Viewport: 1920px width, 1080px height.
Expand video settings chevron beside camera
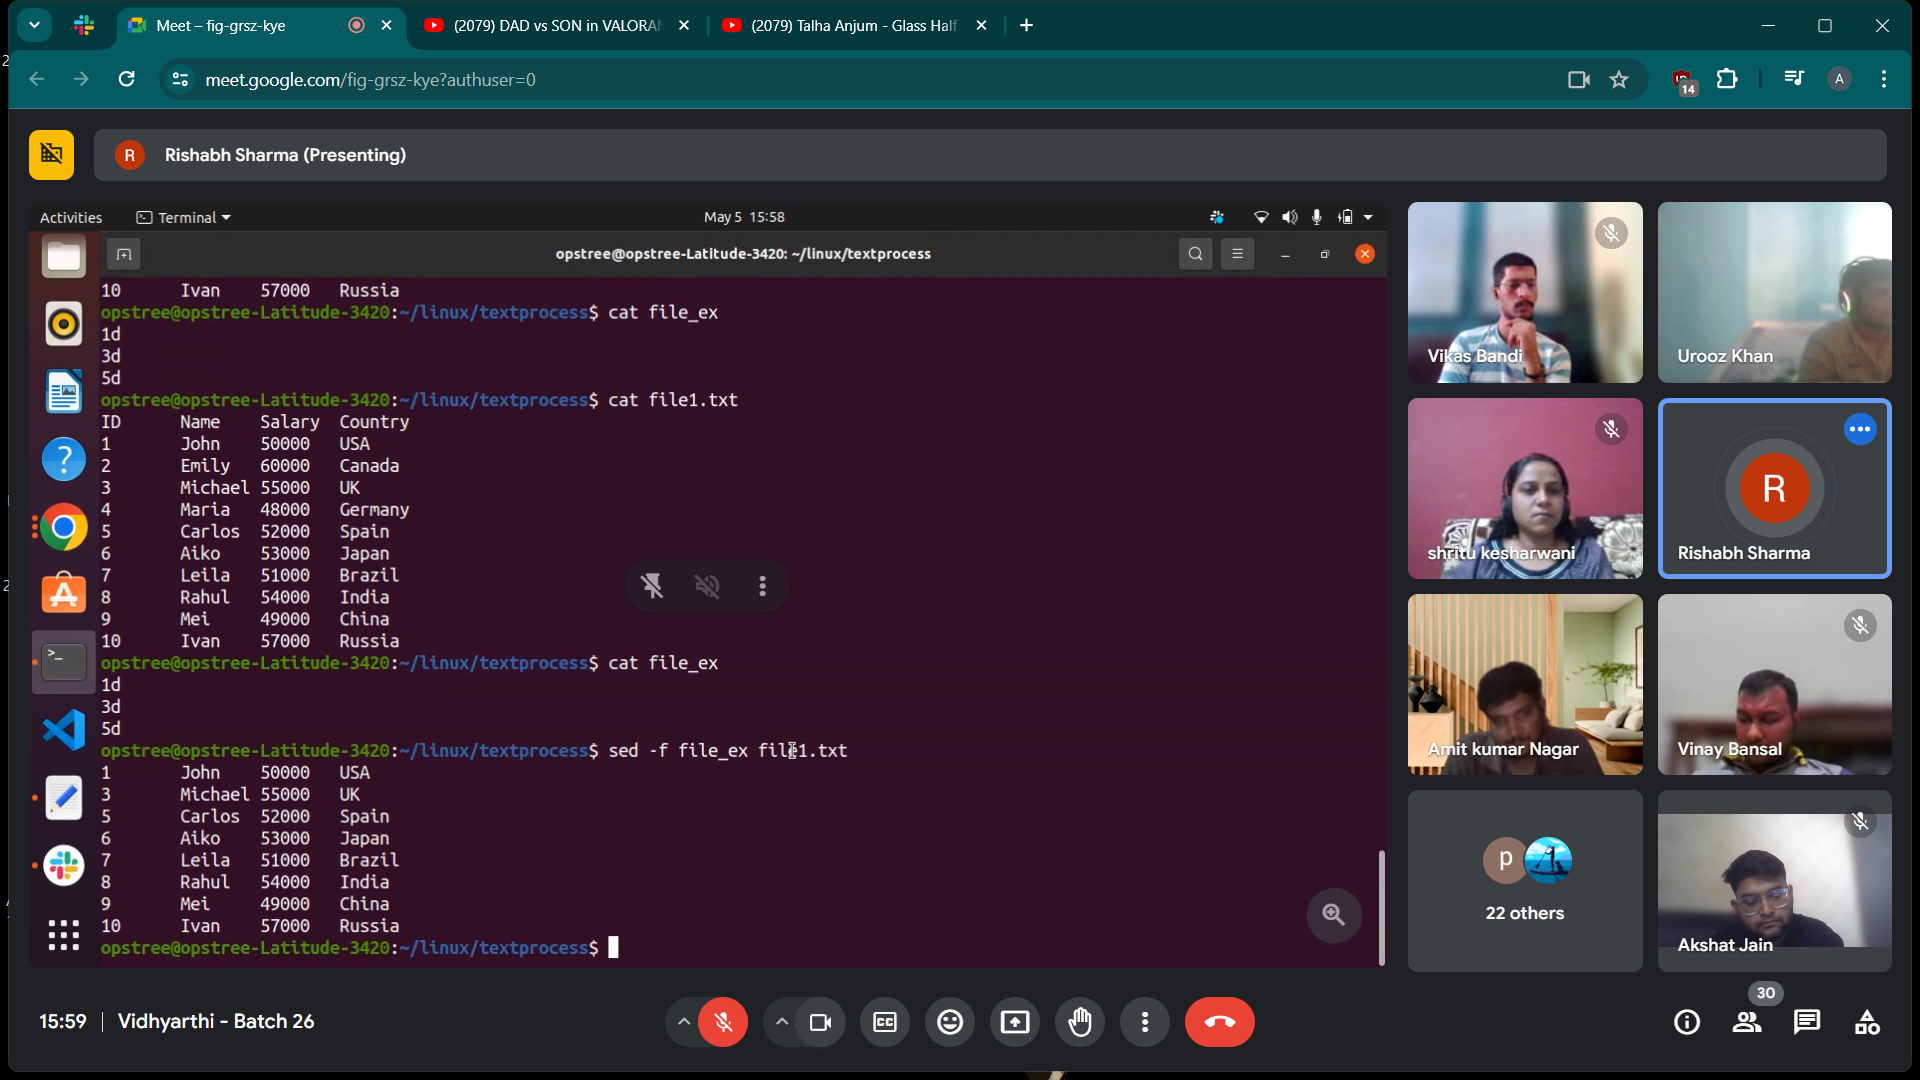(782, 1022)
